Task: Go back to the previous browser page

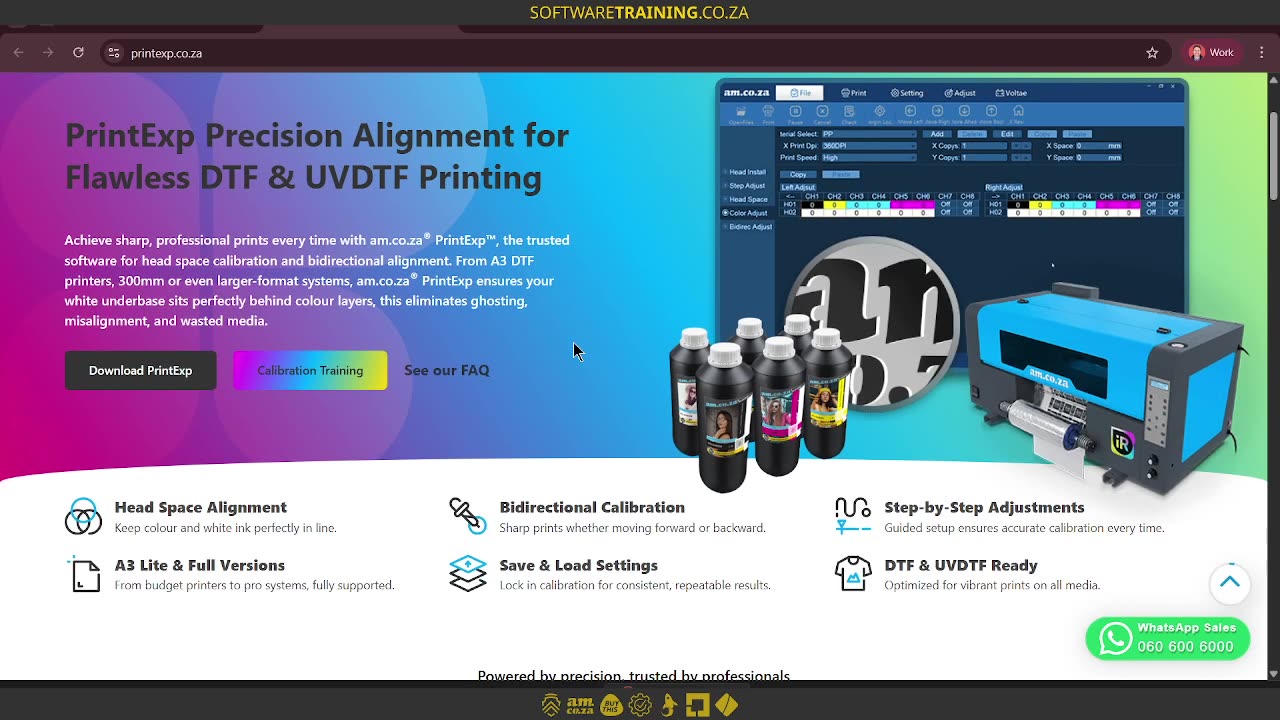Action: tap(18, 53)
